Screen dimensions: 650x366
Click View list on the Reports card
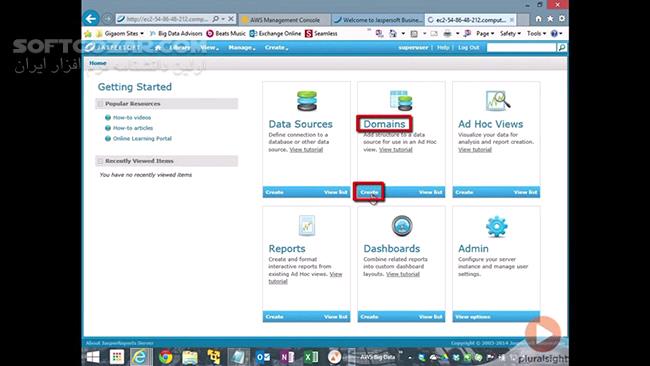(x=336, y=317)
